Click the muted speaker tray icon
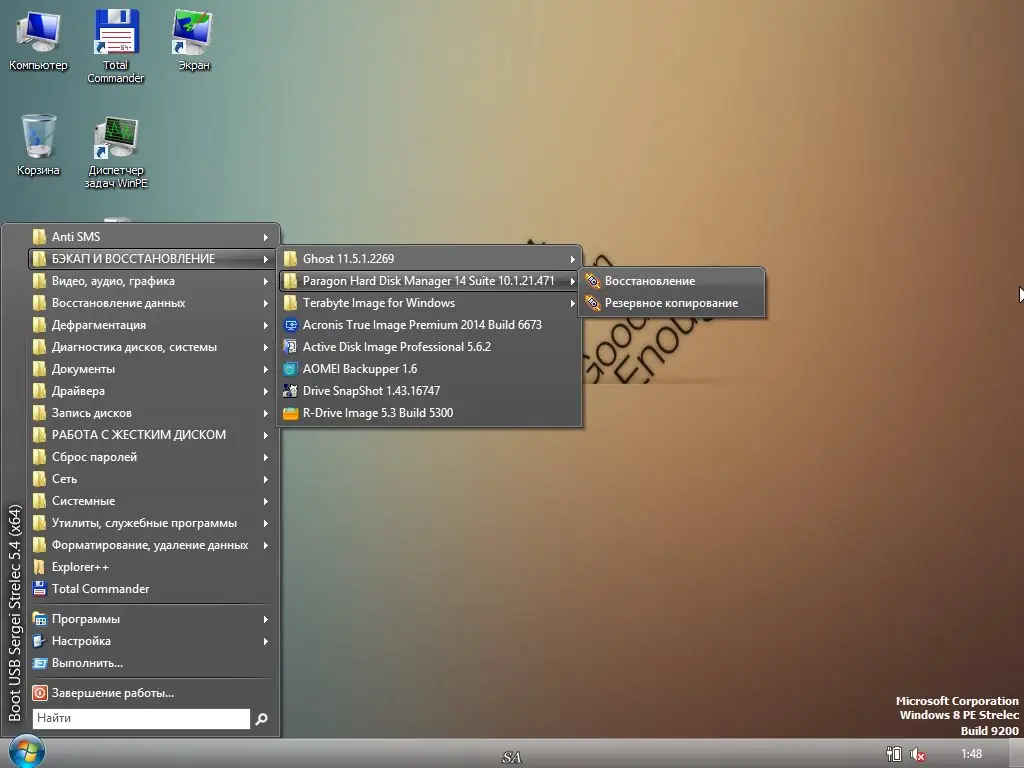Viewport: 1024px width, 768px height. [917, 754]
